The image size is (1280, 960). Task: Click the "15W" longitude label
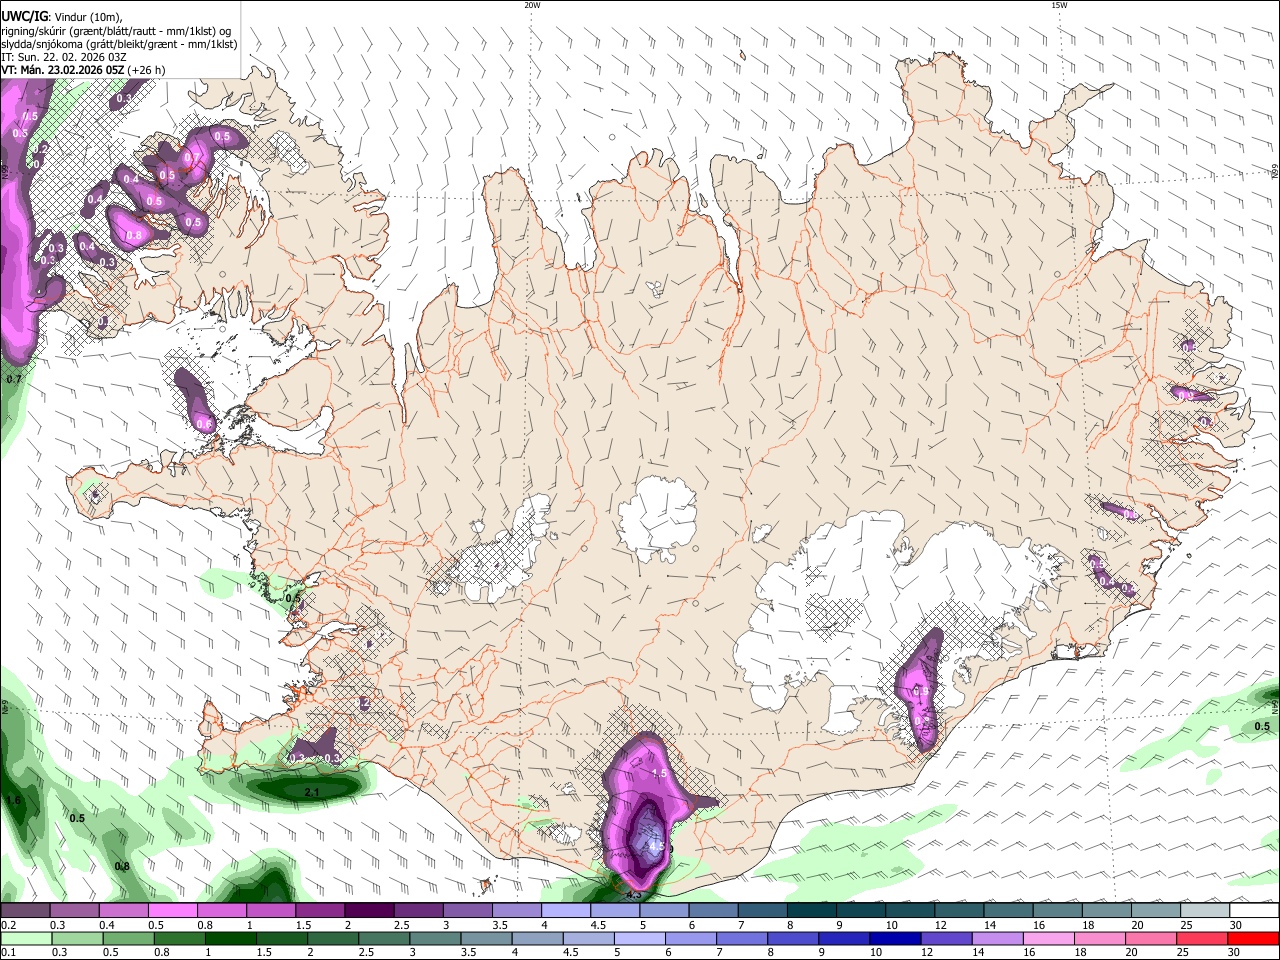pos(1058,5)
